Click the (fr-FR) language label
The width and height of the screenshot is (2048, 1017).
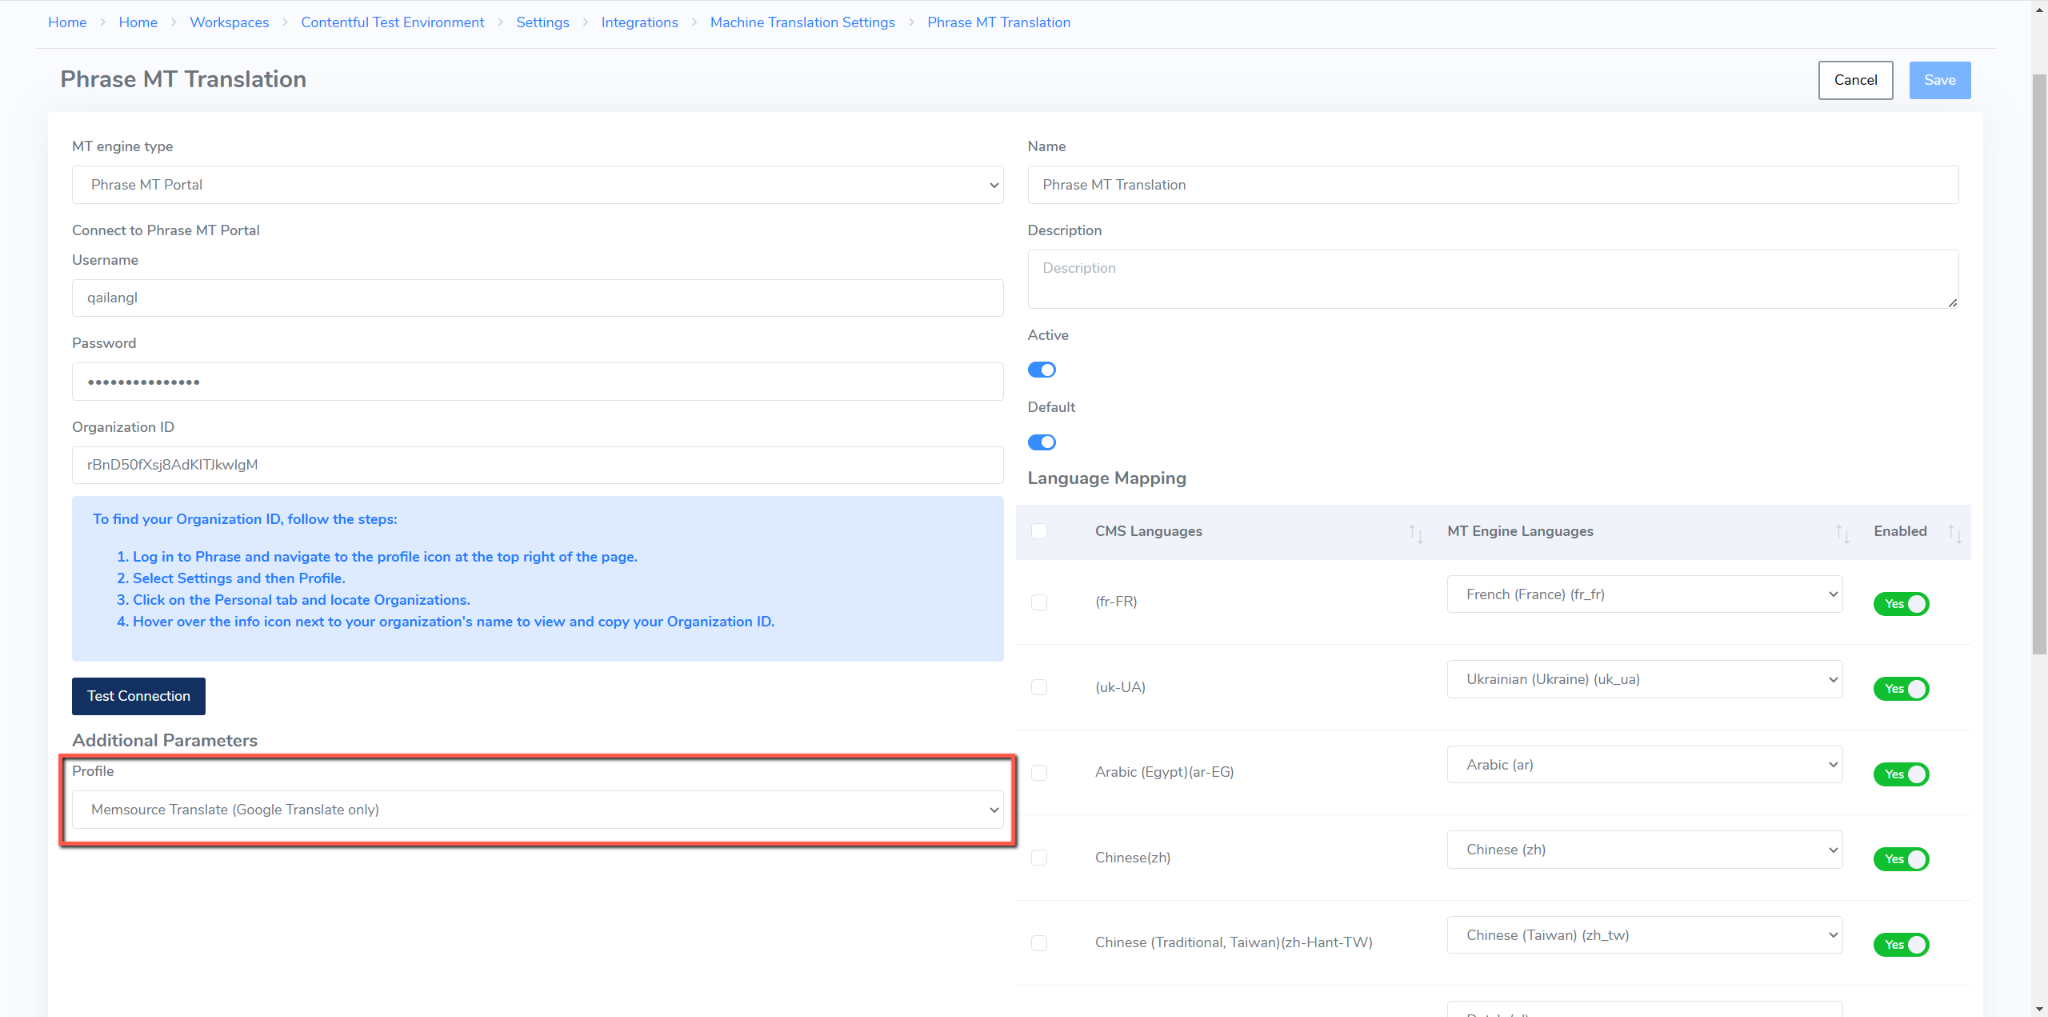click(1116, 602)
